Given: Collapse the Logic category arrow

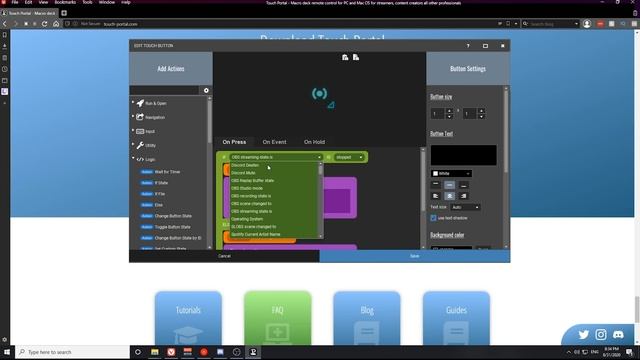Looking at the screenshot, I should pos(133,158).
